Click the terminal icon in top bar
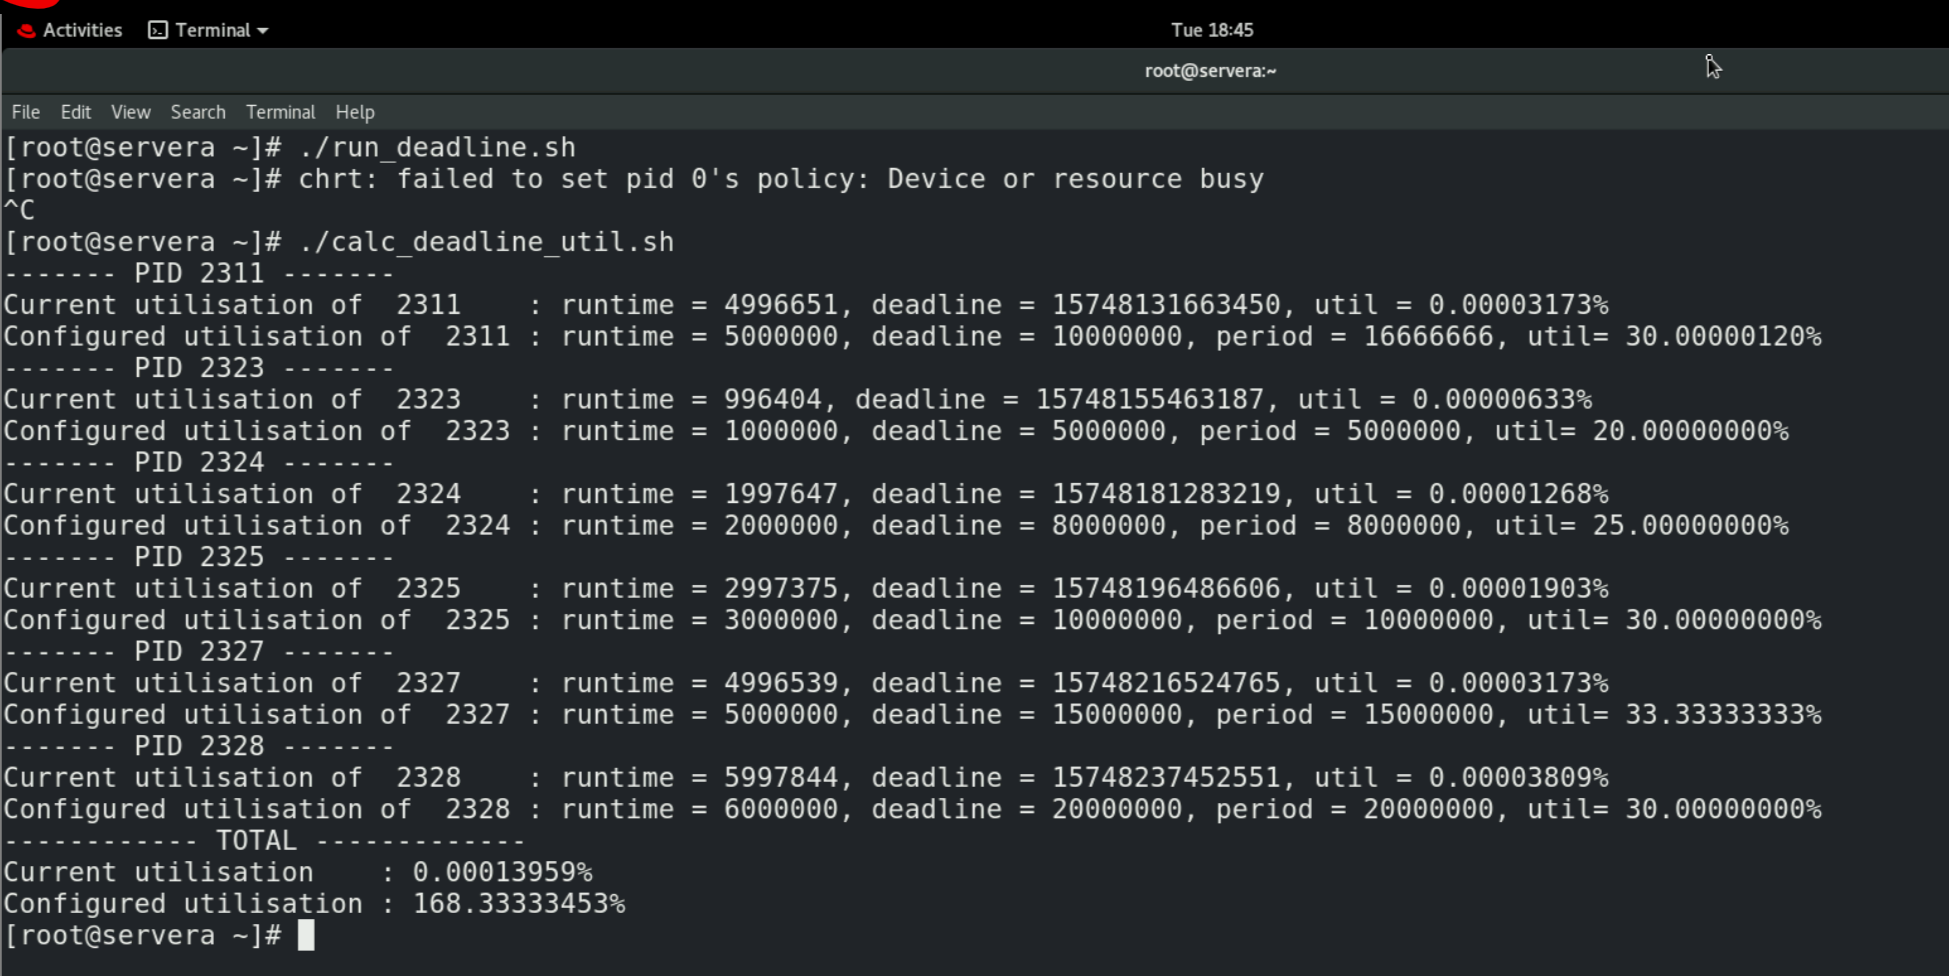The image size is (1949, 976). tap(158, 30)
